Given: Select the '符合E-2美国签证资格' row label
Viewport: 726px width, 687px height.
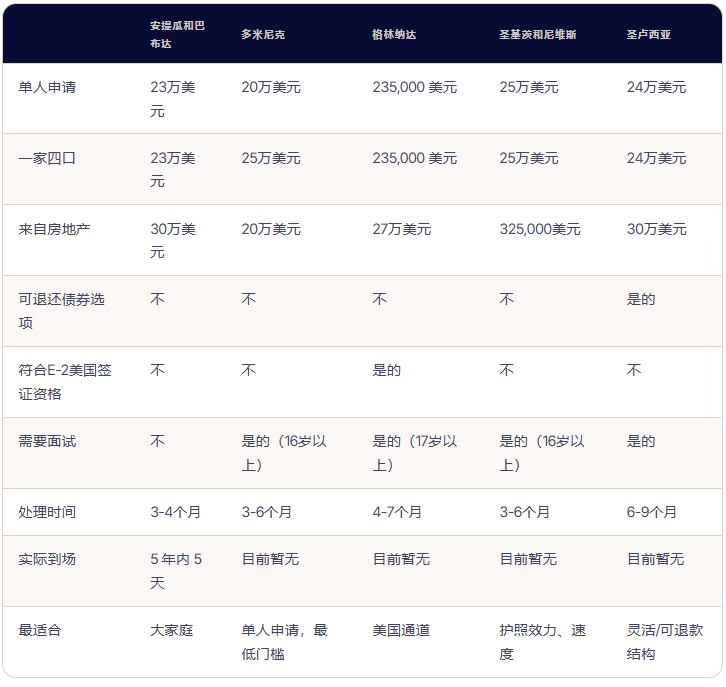Looking at the screenshot, I should coord(65,382).
